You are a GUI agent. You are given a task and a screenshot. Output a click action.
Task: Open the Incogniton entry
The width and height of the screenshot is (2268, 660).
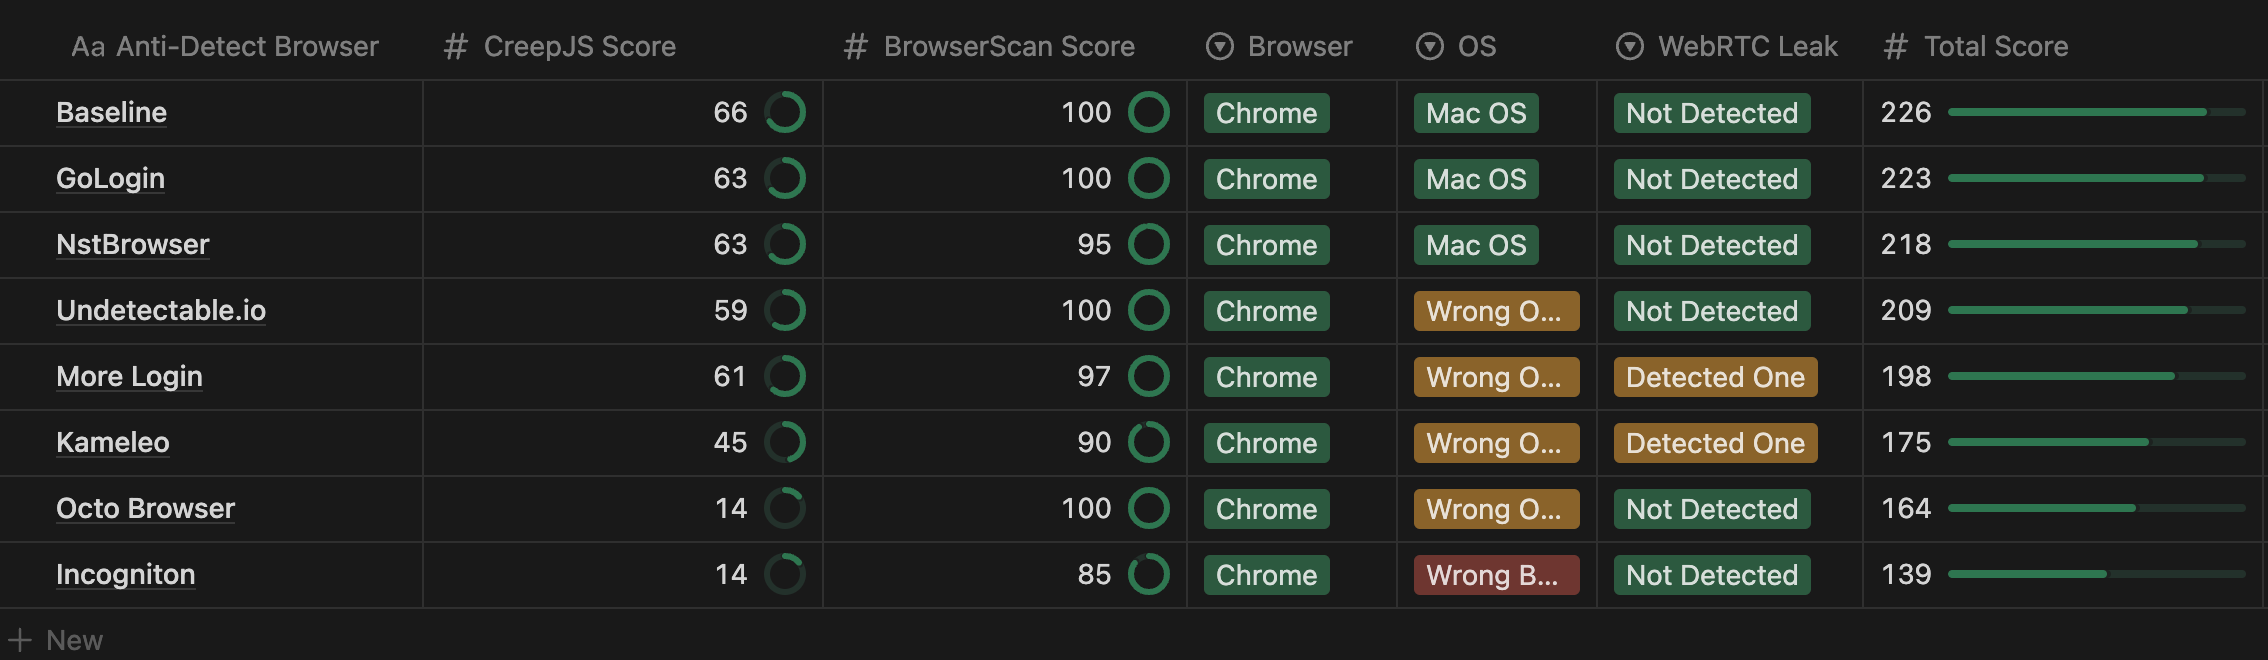[x=126, y=574]
